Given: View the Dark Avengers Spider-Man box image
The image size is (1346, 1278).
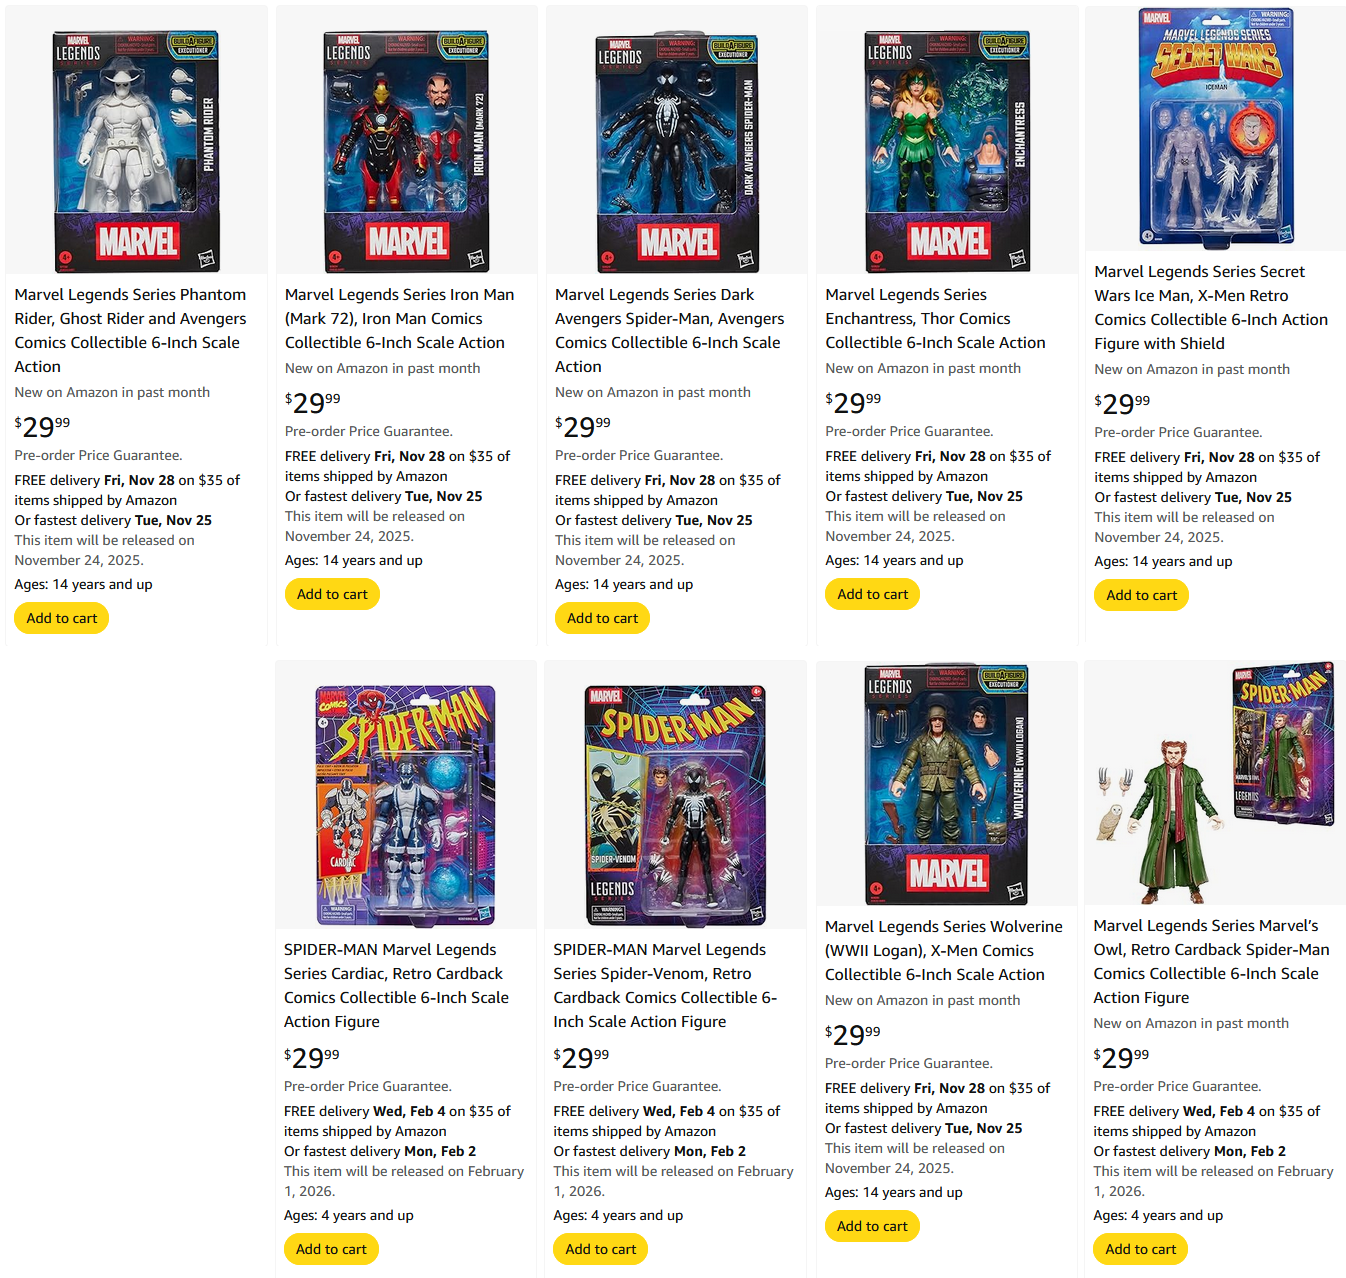Looking at the screenshot, I should coord(677,152).
